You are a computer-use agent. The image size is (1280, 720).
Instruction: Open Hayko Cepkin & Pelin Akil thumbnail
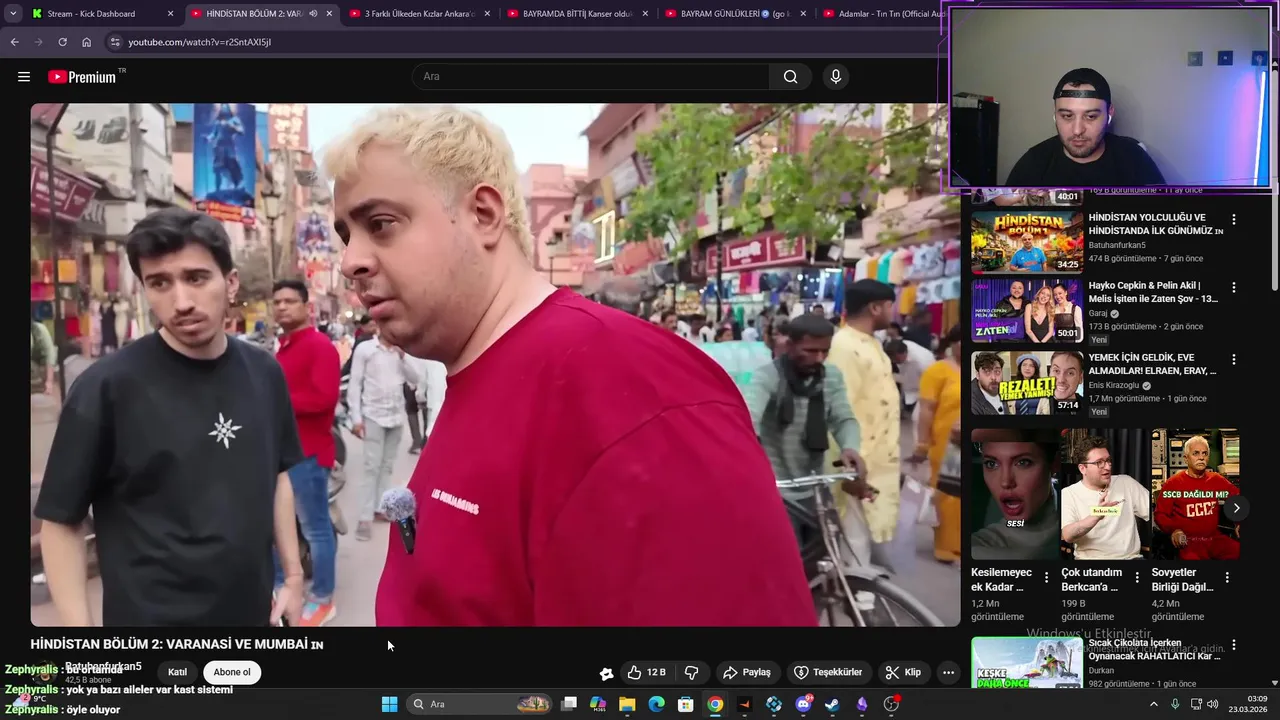(x=1027, y=310)
